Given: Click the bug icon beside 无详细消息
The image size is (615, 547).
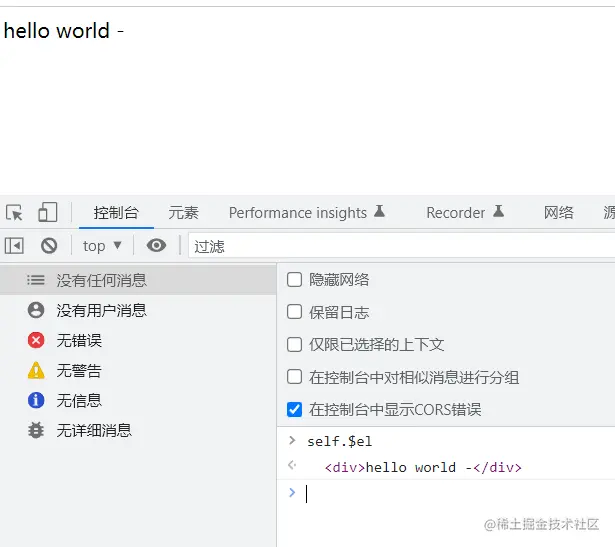Looking at the screenshot, I should click(x=36, y=430).
